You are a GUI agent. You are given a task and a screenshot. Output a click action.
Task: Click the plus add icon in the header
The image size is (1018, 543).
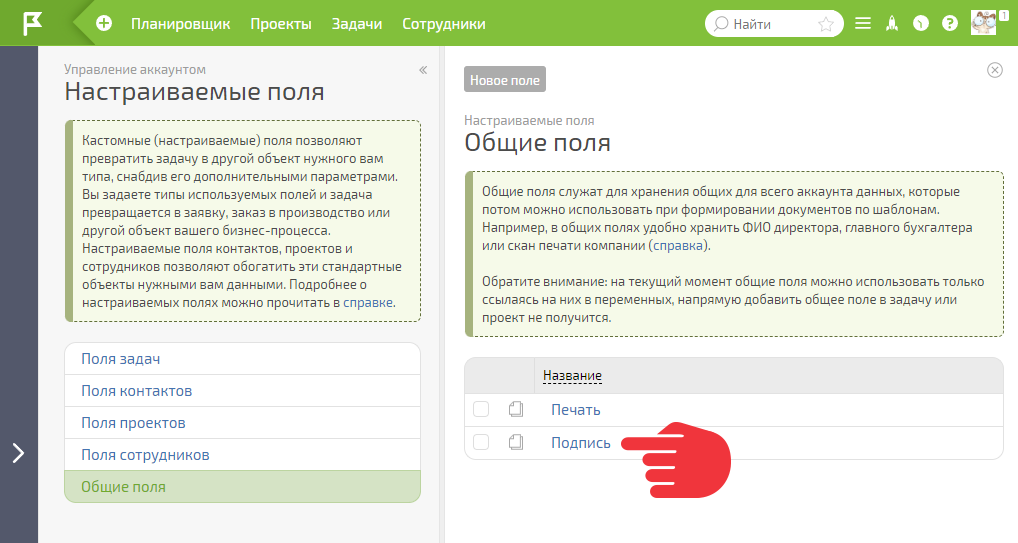coord(104,23)
